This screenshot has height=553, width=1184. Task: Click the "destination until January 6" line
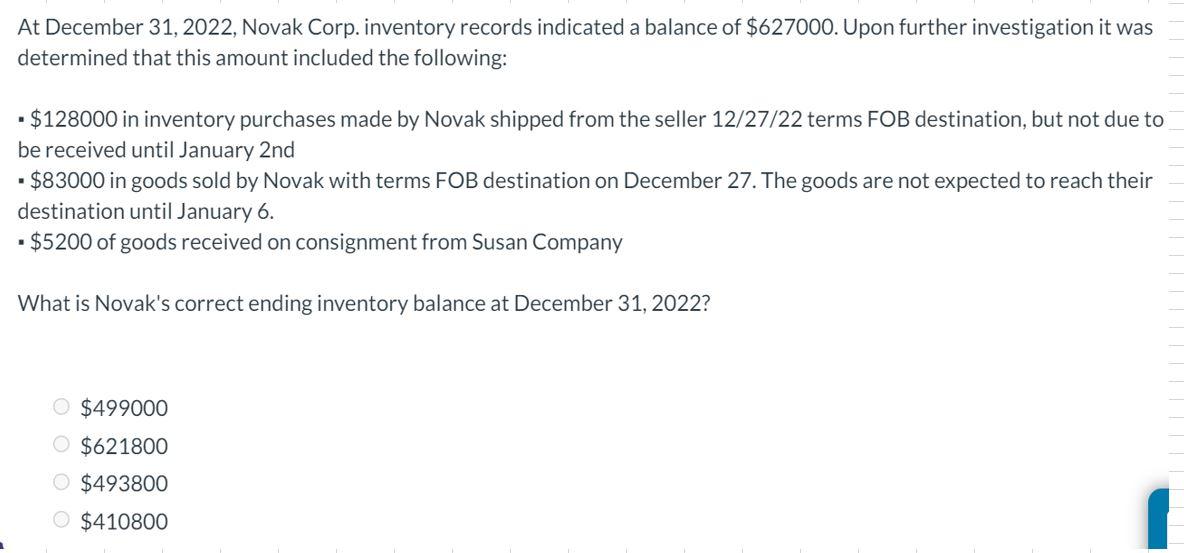pyautogui.click(x=146, y=211)
